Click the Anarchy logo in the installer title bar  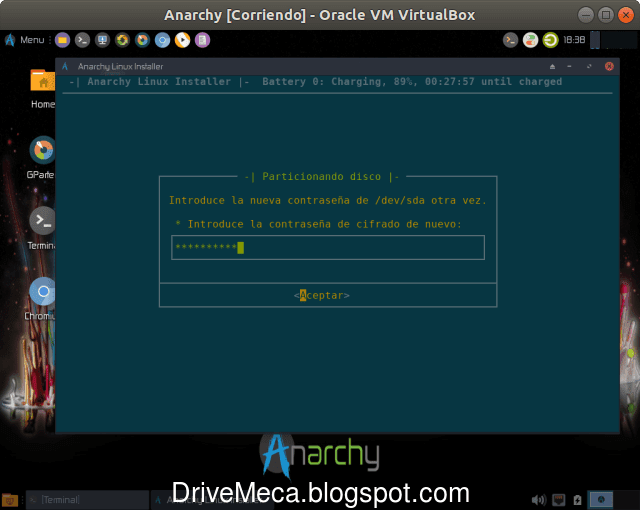(65, 67)
